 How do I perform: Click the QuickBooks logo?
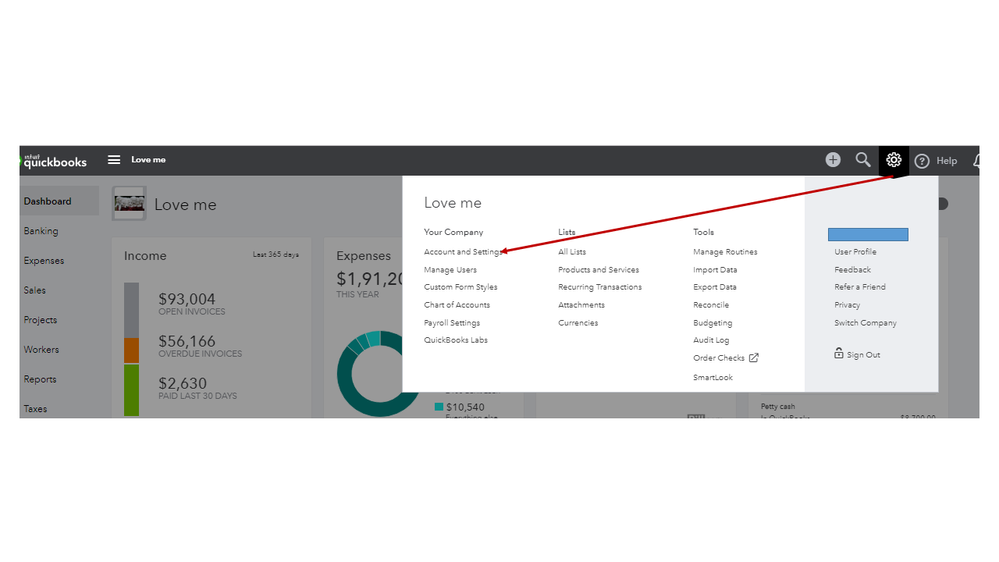click(x=55, y=161)
